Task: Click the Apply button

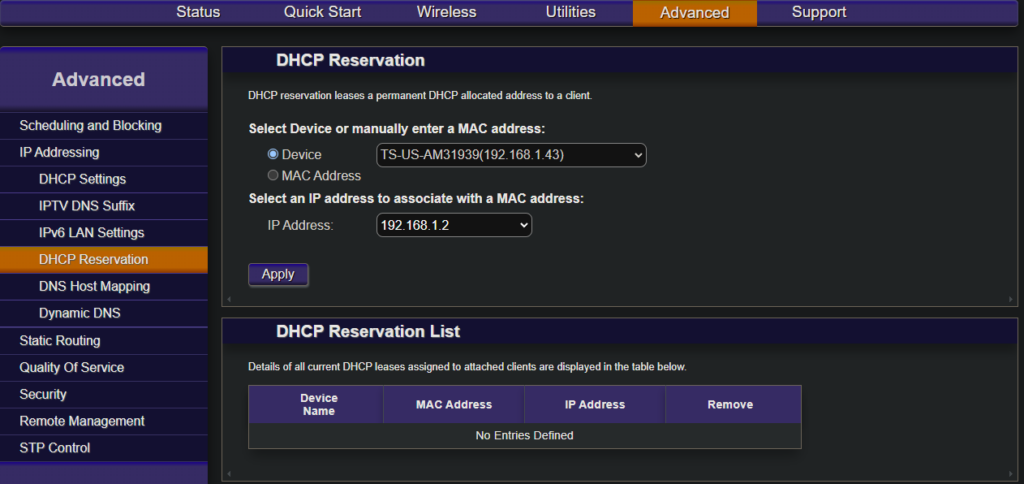Action: [278, 274]
